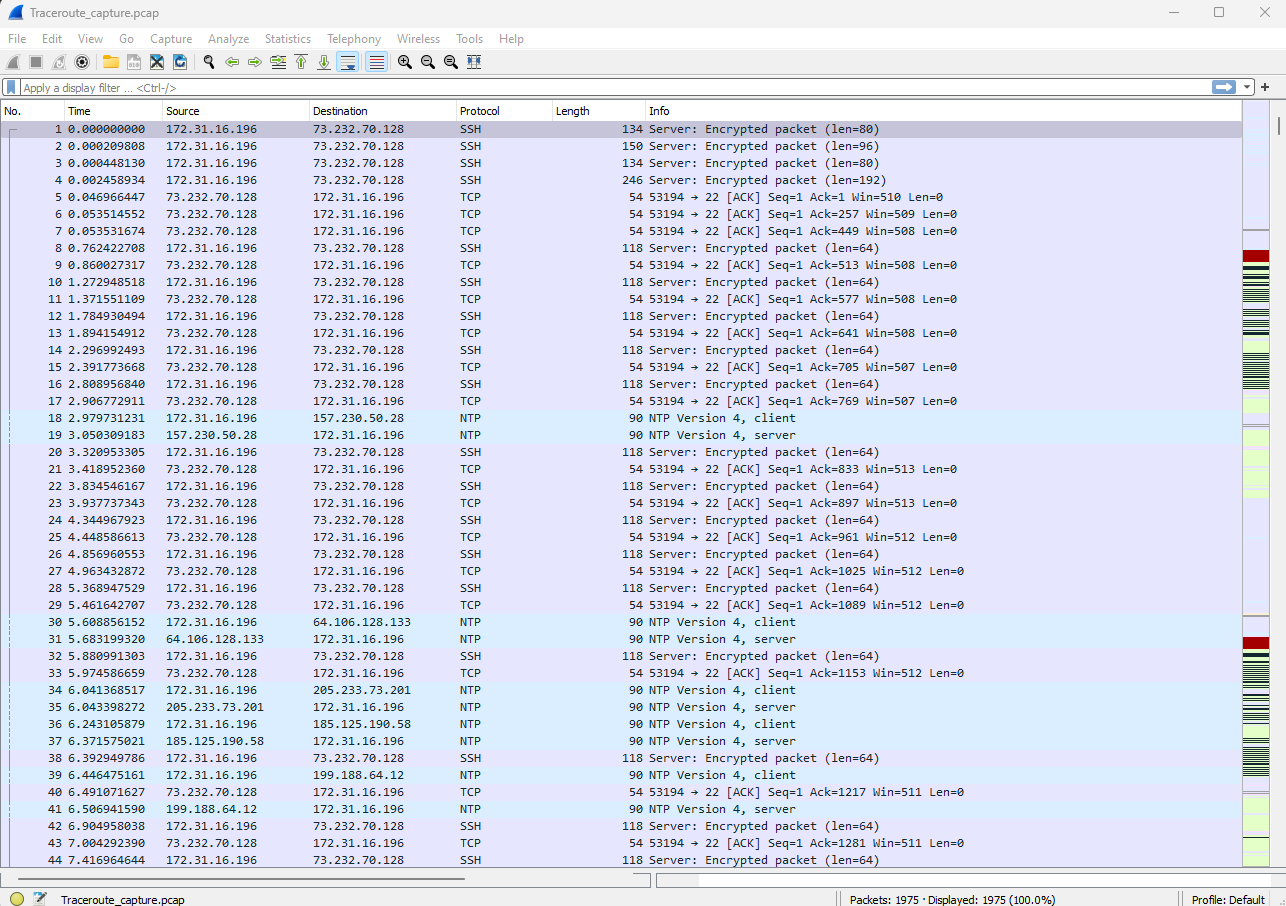This screenshot has width=1286, height=906.
Task: Open the File menu
Action: (17, 39)
